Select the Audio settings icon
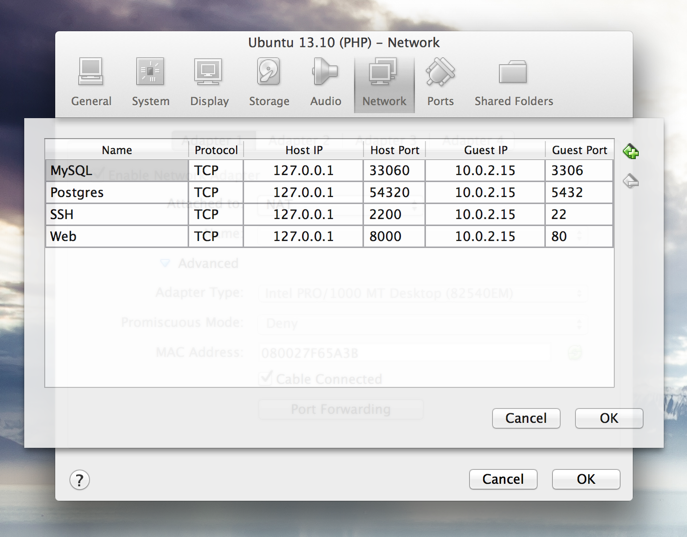687x537 pixels. [x=325, y=82]
